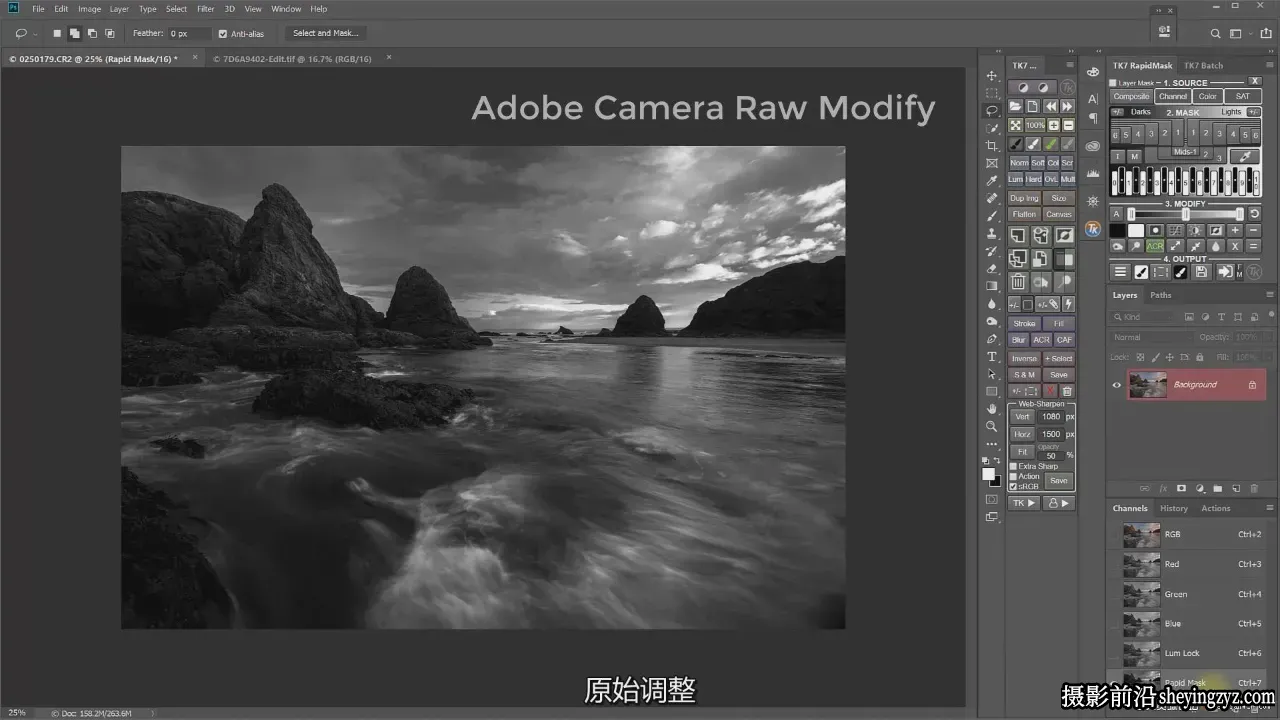
Task: Open the layer blend mode Normal dropdown
Action: click(1151, 337)
